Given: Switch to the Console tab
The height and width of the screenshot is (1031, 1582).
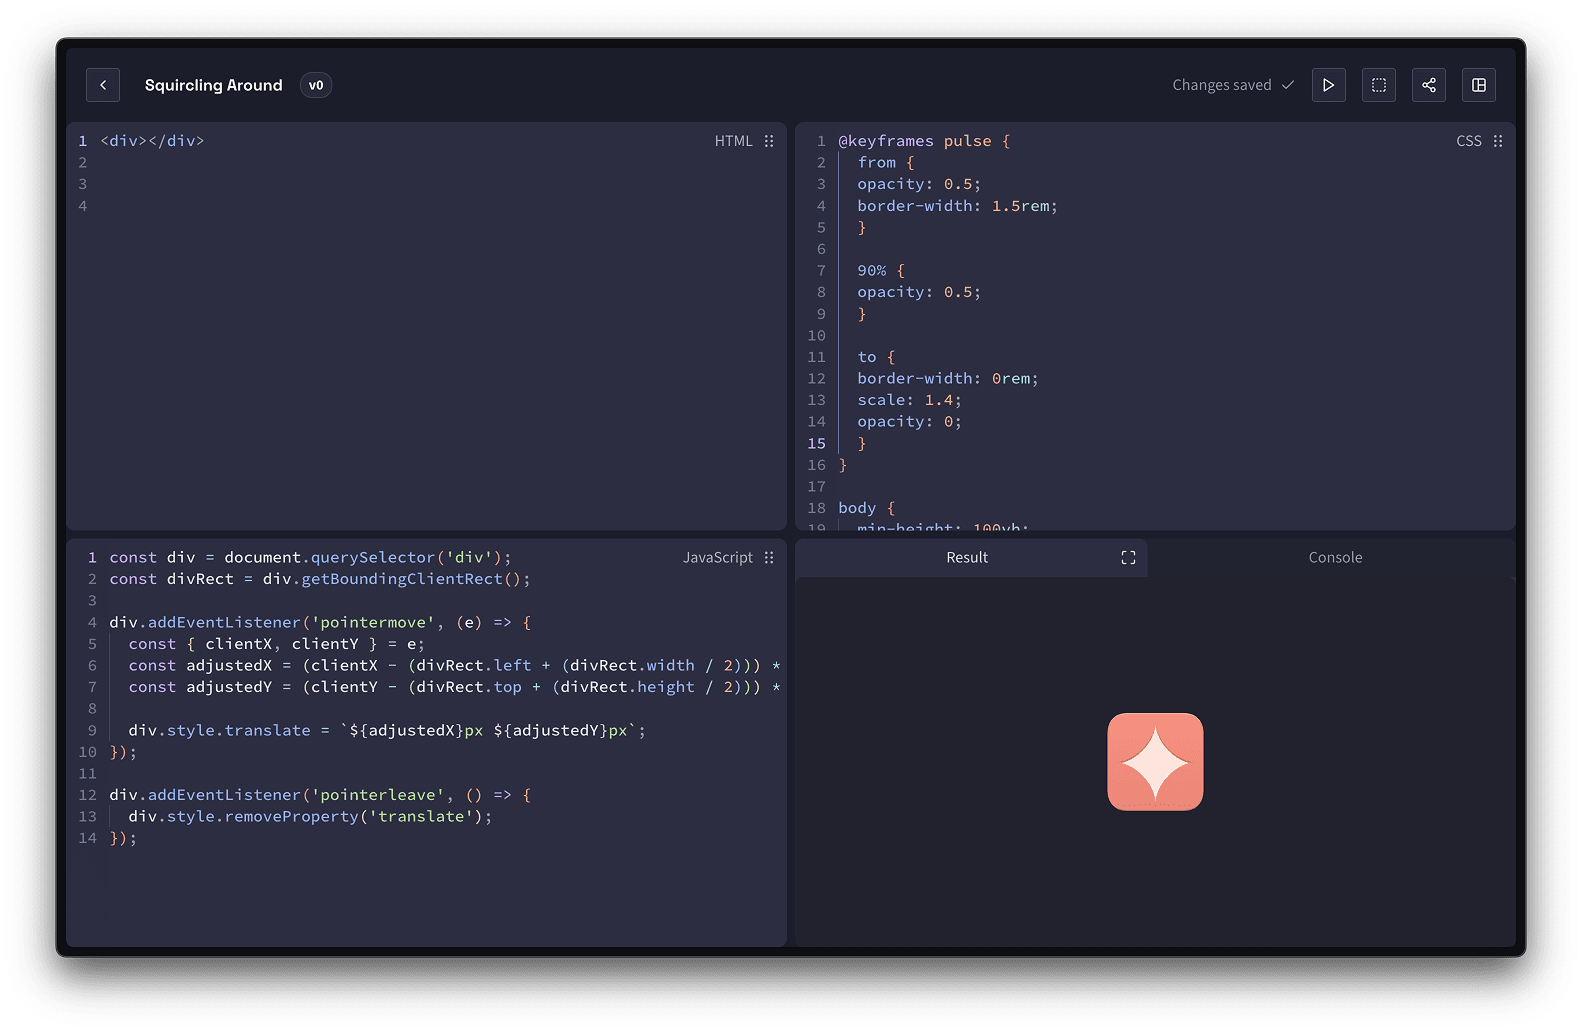Looking at the screenshot, I should coord(1334,558).
